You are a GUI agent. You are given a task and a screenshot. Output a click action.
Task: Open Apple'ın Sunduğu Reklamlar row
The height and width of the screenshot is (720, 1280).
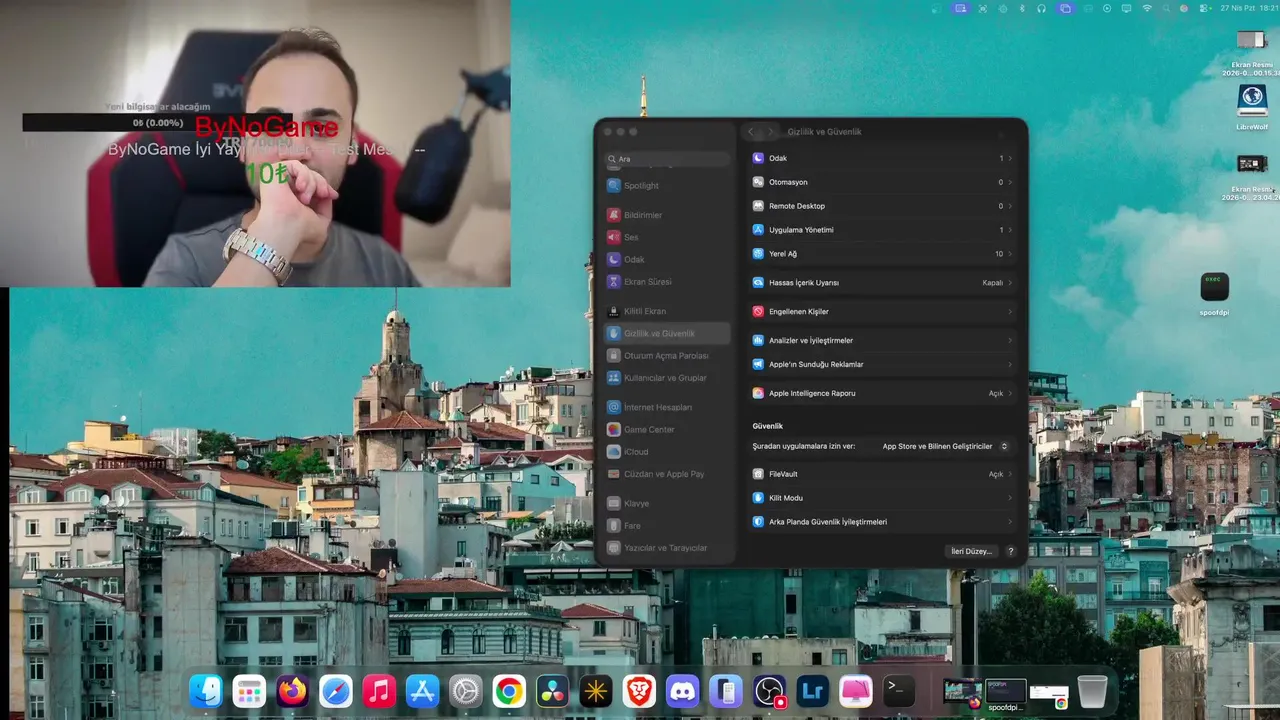pos(882,364)
